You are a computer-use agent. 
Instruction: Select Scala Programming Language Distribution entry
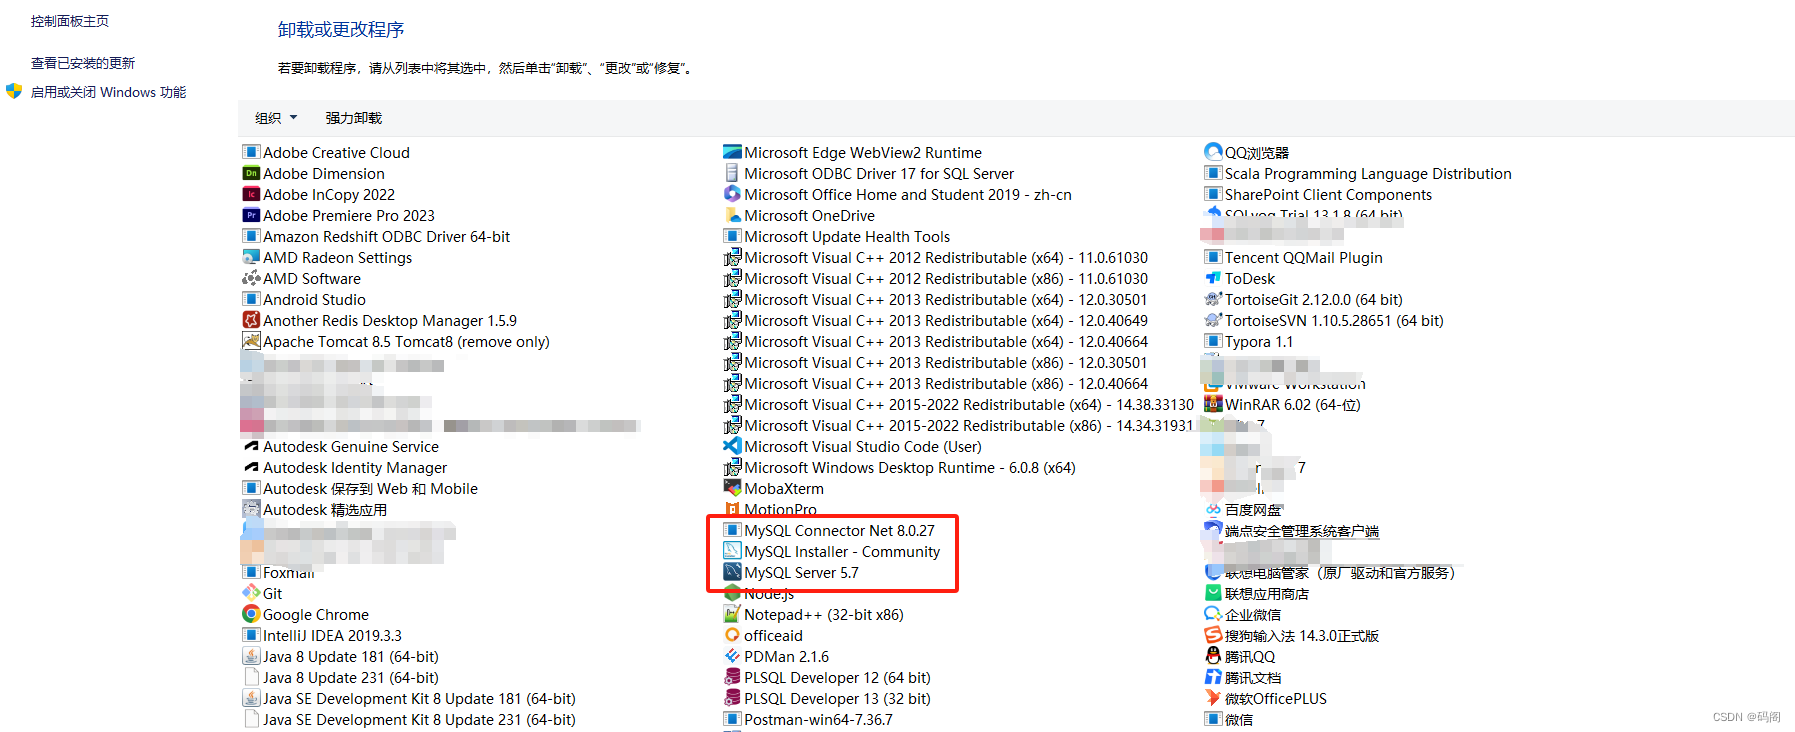click(x=1358, y=173)
